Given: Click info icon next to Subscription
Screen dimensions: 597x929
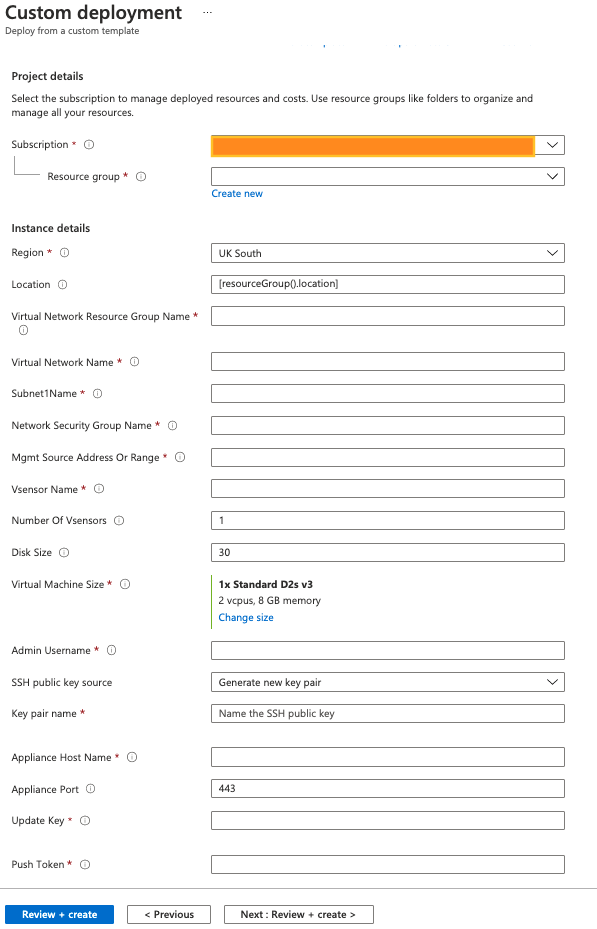Looking at the screenshot, I should pos(89,145).
